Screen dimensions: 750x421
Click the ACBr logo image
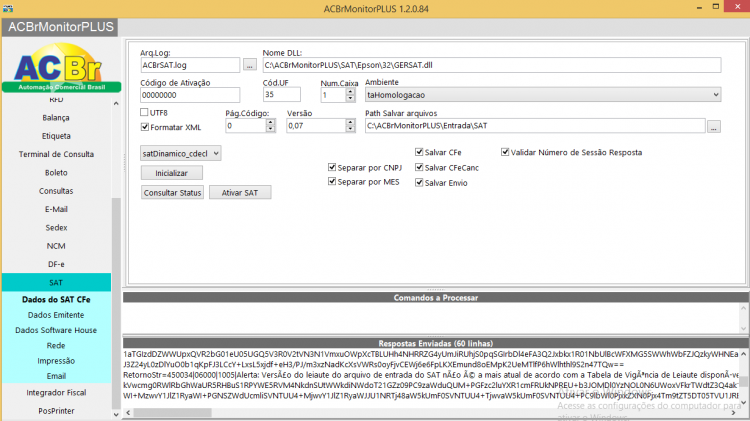[61, 67]
